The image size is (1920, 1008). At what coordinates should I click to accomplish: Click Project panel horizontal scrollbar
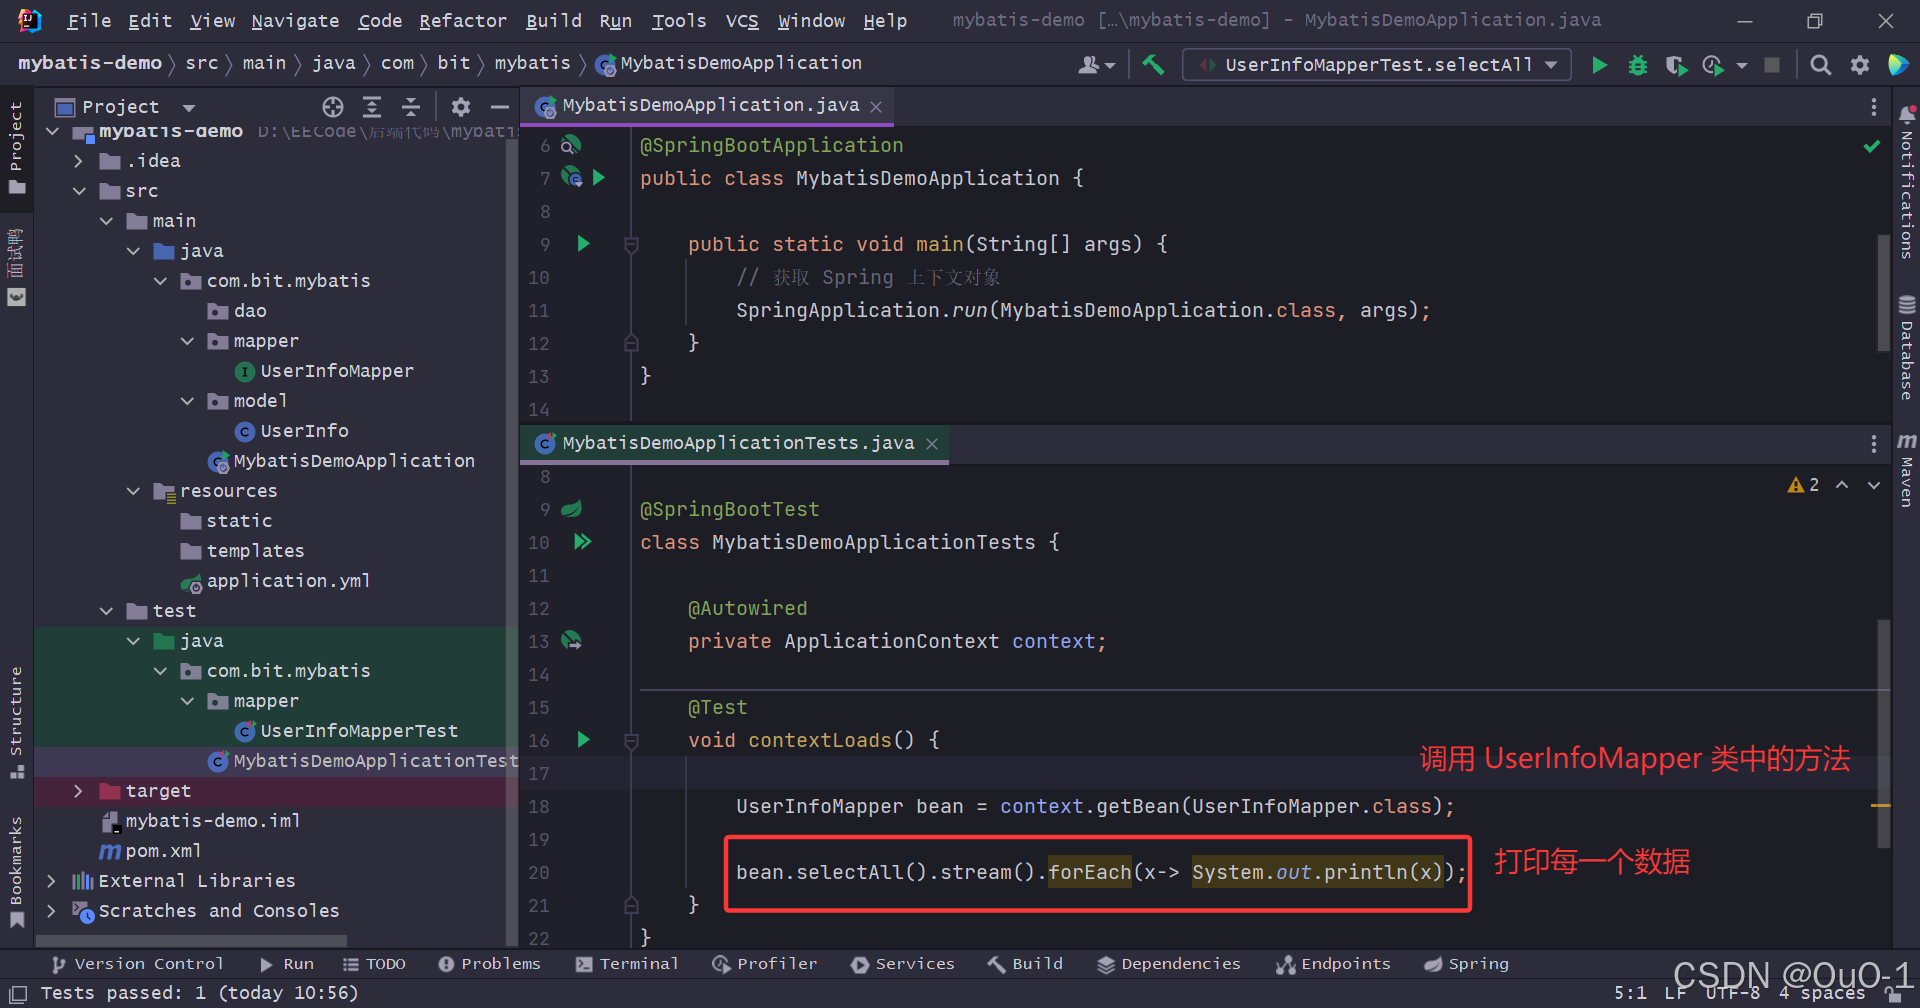pyautogui.click(x=192, y=941)
